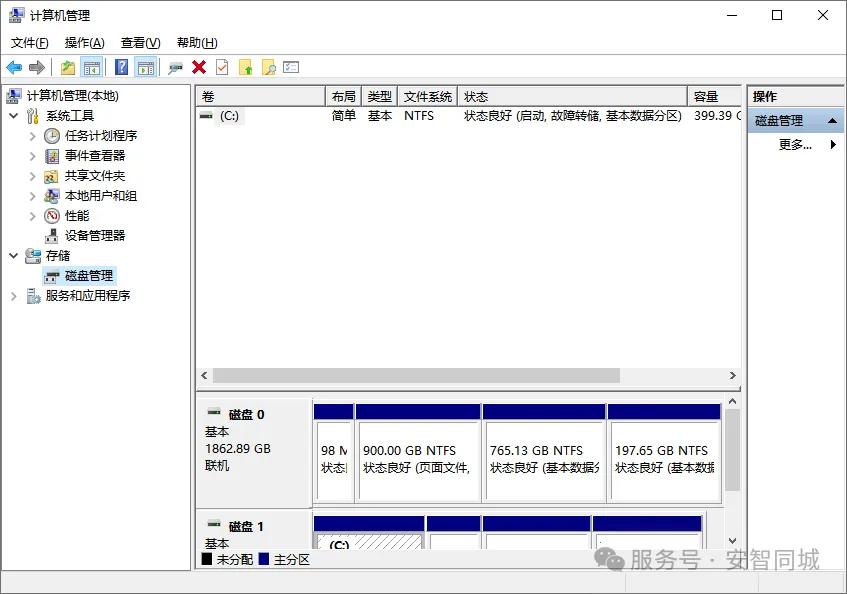The image size is (847, 594).
Task: Select the Local Users and Groups icon
Action: tap(52, 196)
